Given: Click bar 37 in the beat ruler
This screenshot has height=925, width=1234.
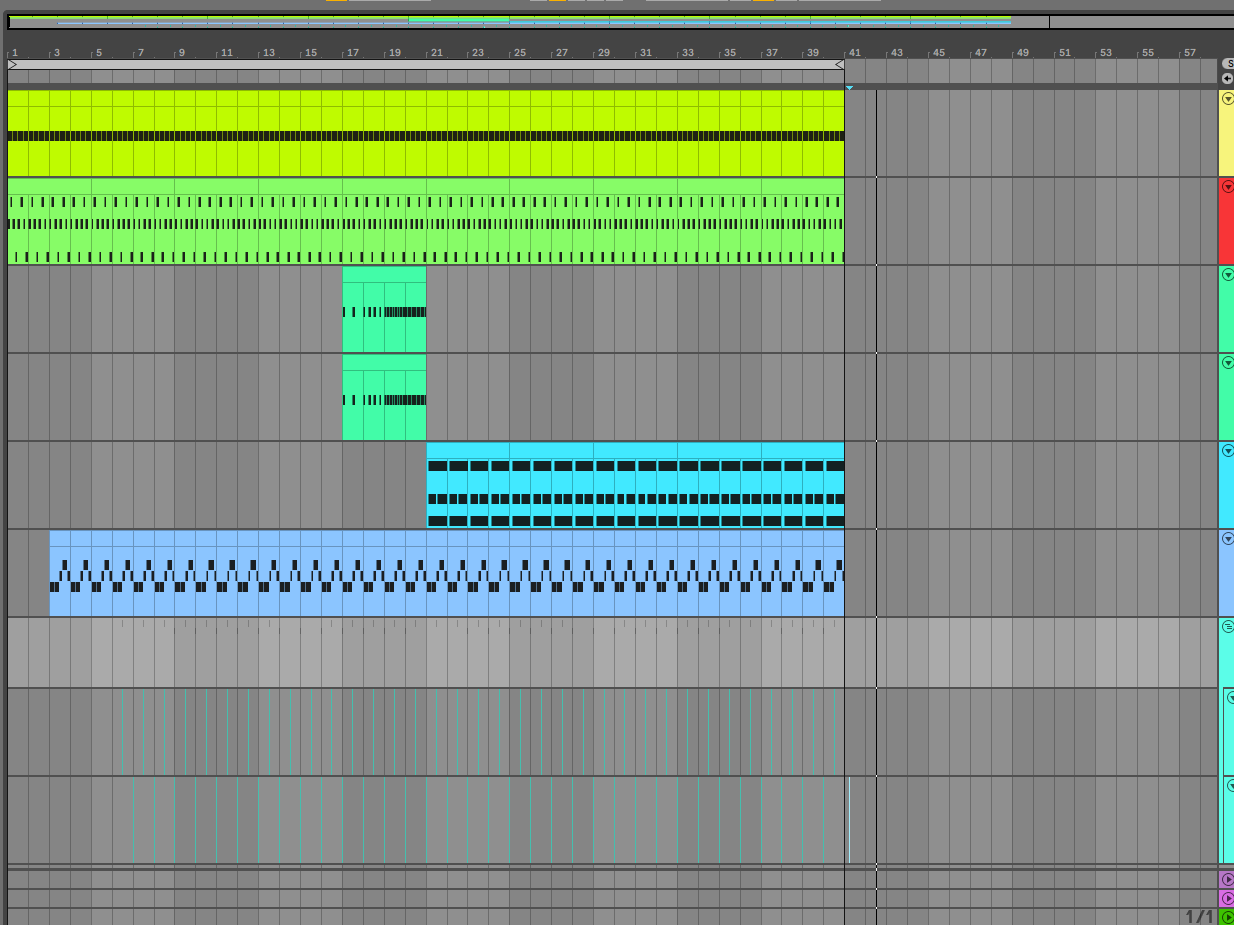Looking at the screenshot, I should 771,53.
